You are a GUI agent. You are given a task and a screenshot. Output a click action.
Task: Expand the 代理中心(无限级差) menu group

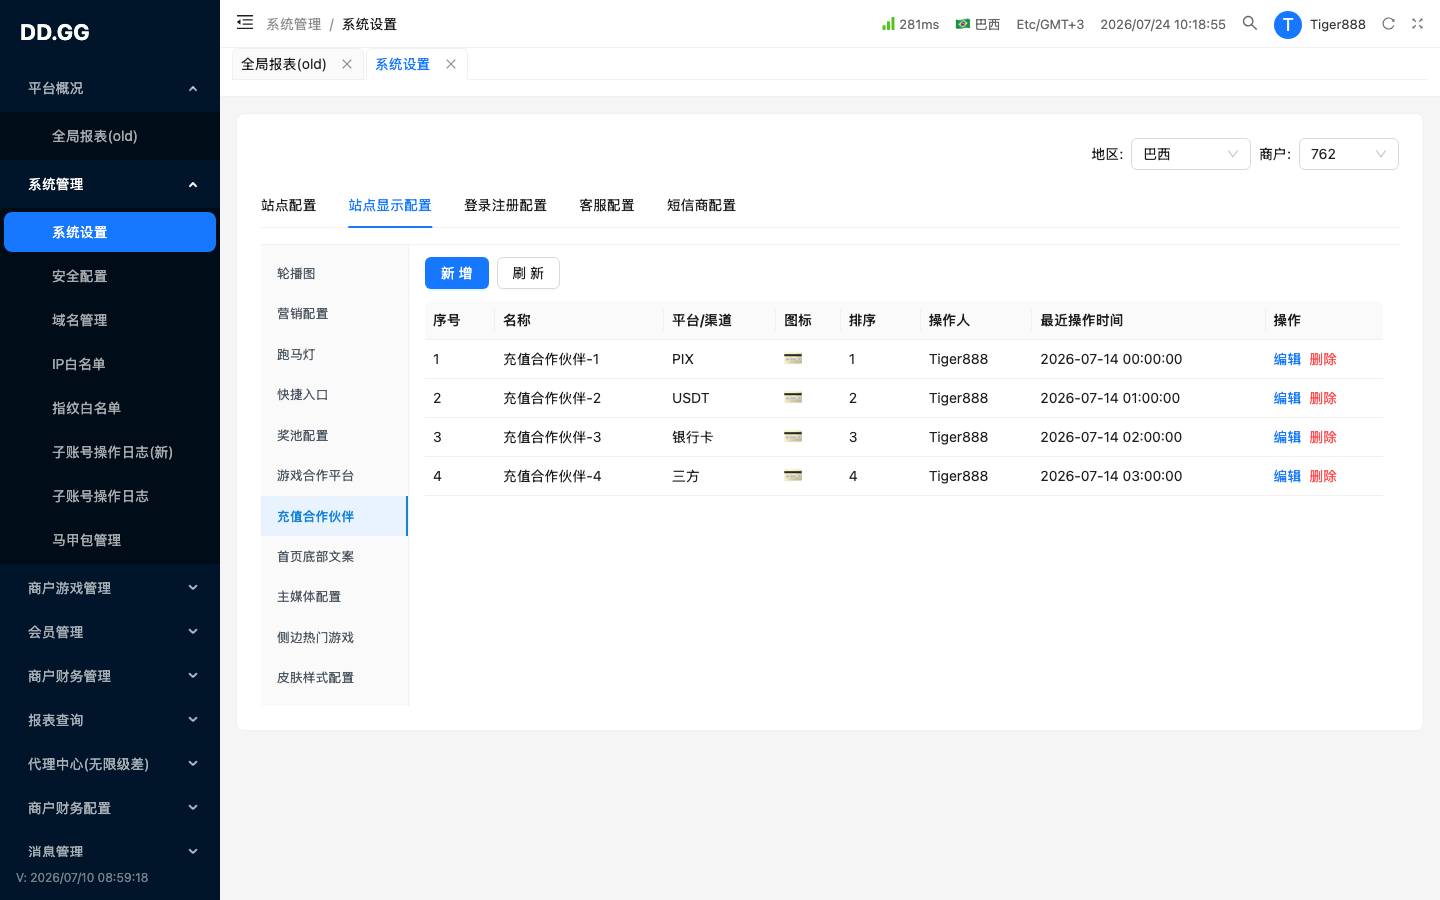point(110,764)
